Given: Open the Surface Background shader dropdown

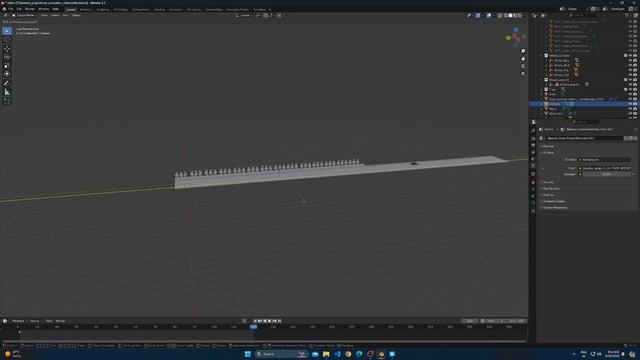Looking at the screenshot, I should (604, 160).
